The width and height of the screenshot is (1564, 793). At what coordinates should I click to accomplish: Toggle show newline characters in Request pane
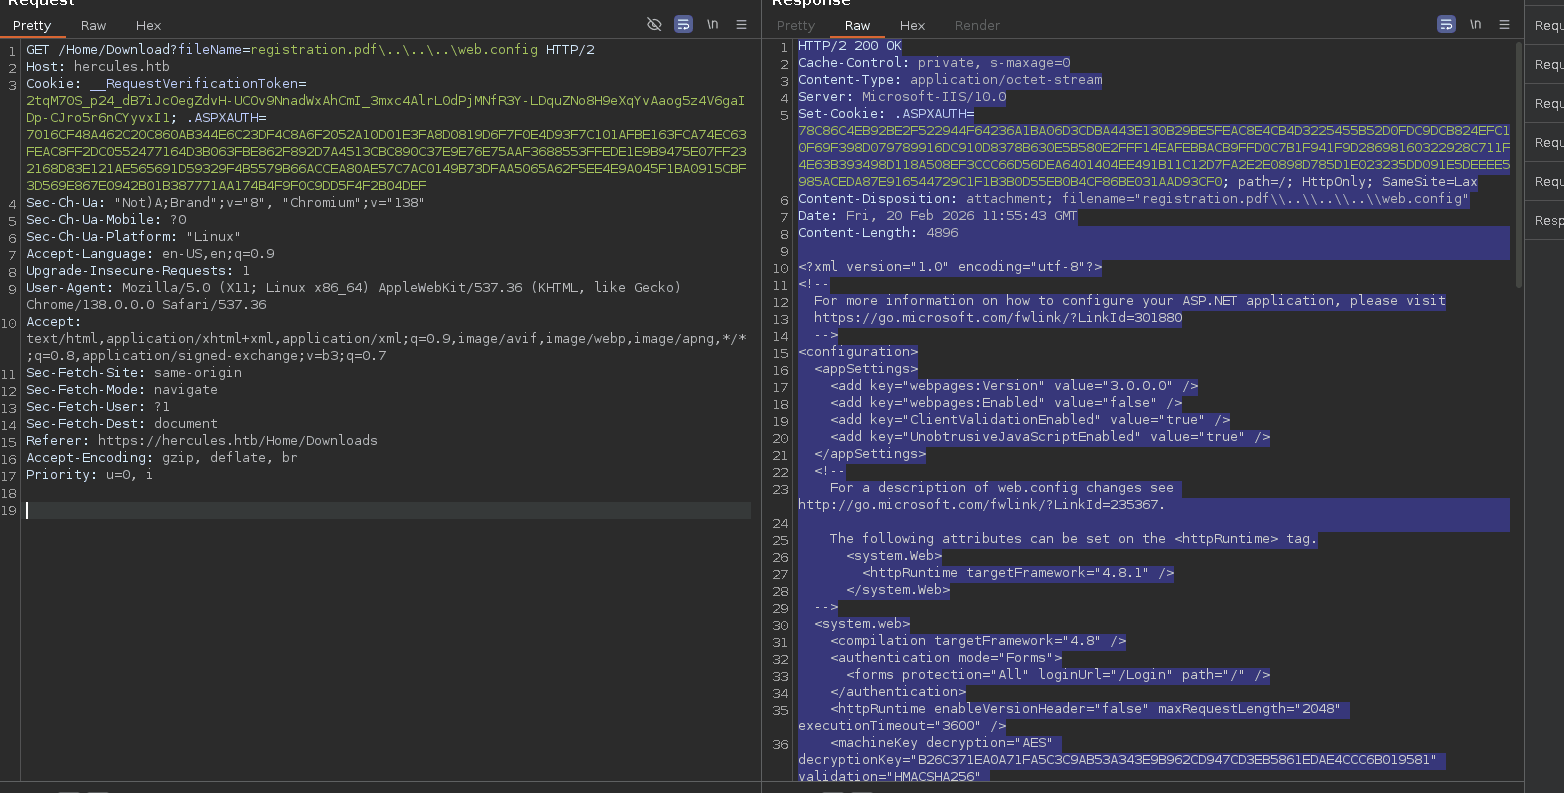712,24
